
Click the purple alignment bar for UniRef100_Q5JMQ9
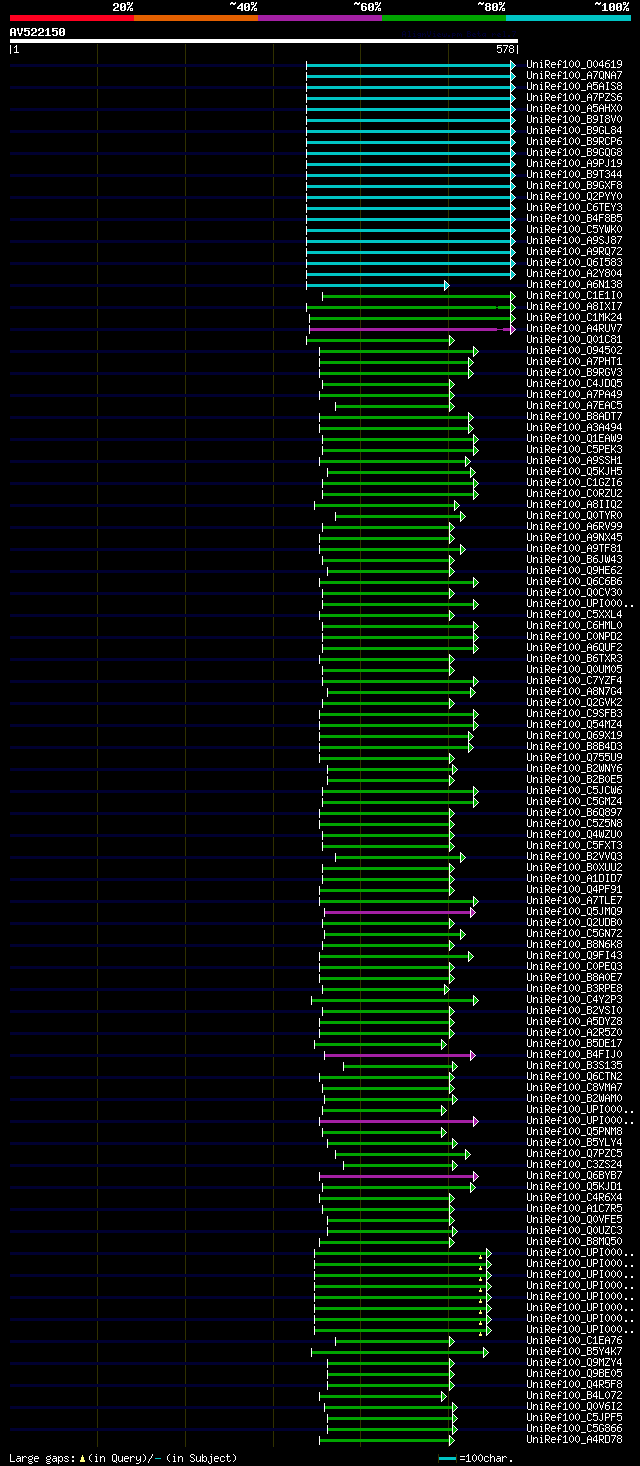click(x=398, y=912)
